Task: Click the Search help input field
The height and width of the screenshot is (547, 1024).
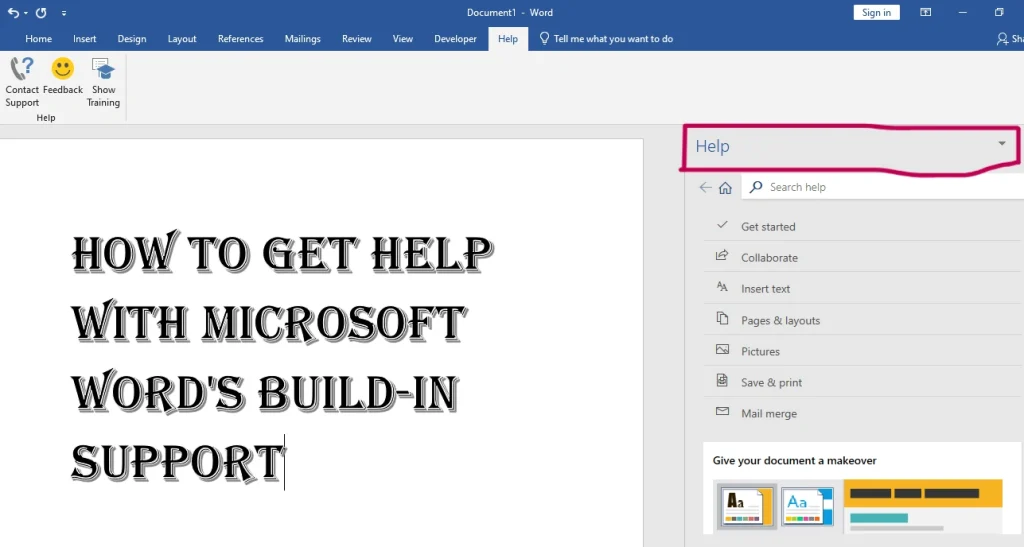Action: pyautogui.click(x=883, y=187)
